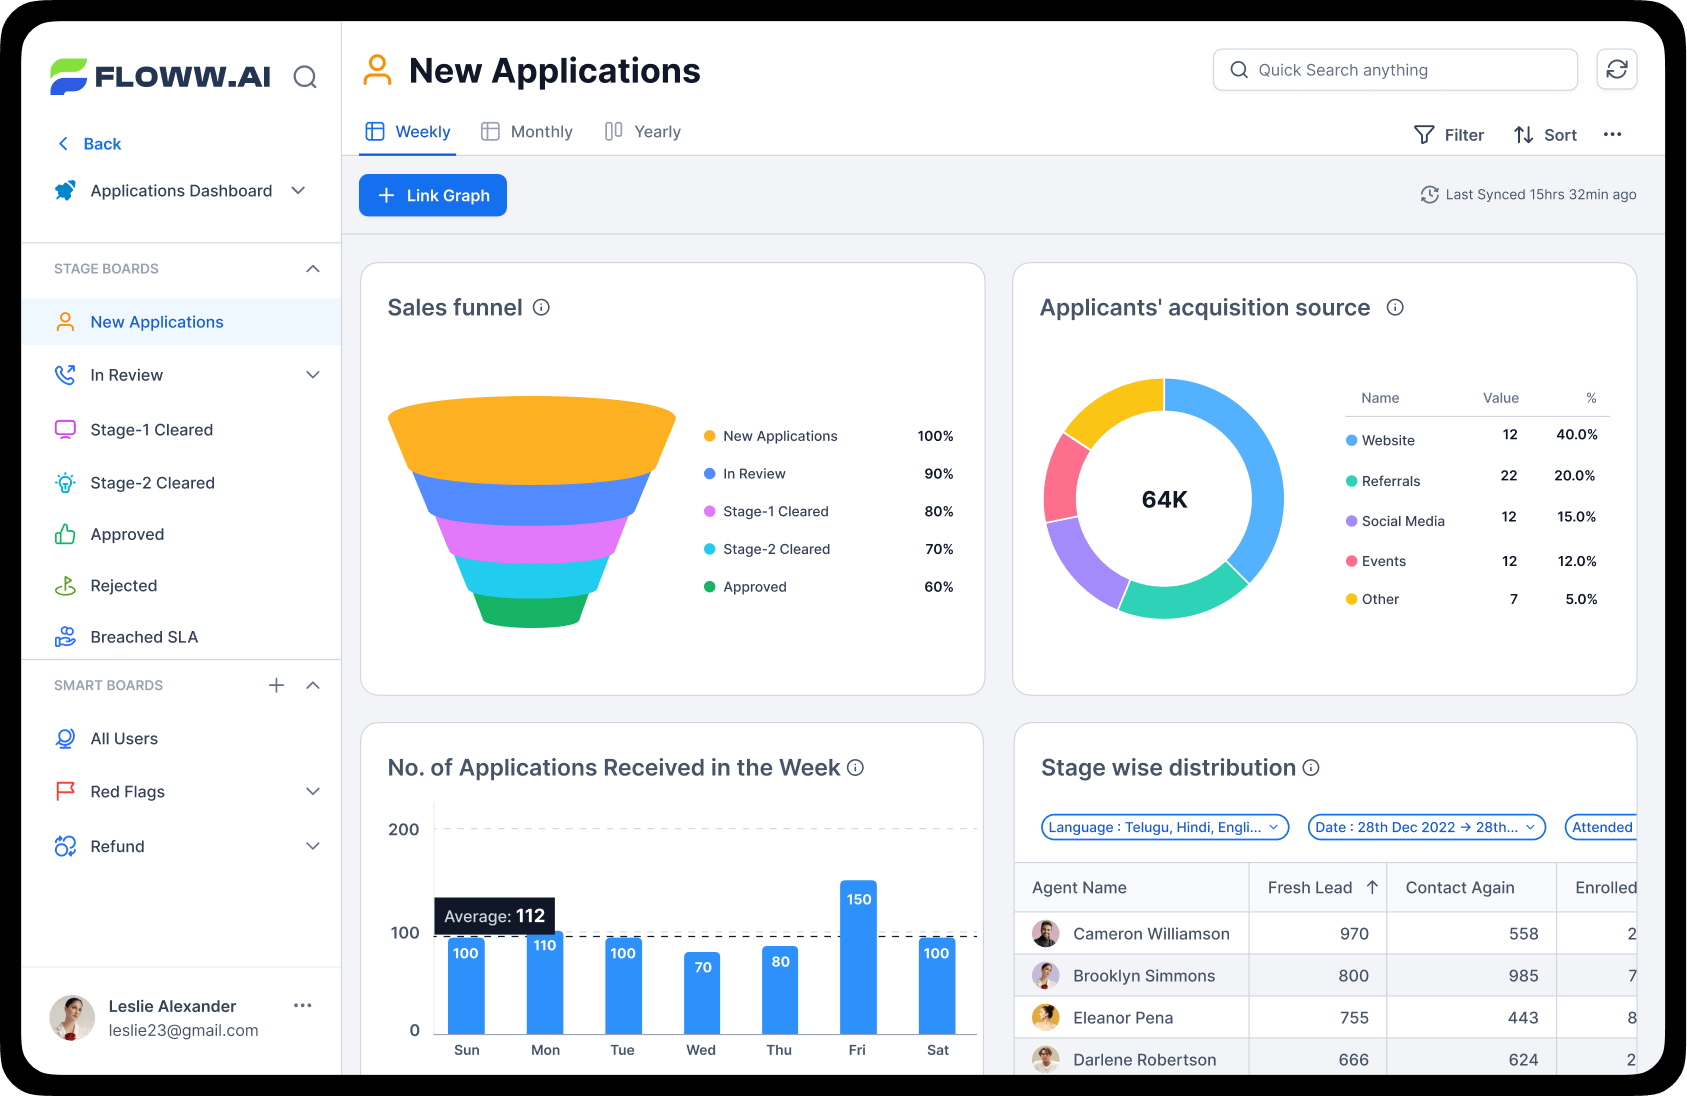This screenshot has width=1687, height=1096.
Task: Switch to the Yearly tab
Action: (643, 132)
